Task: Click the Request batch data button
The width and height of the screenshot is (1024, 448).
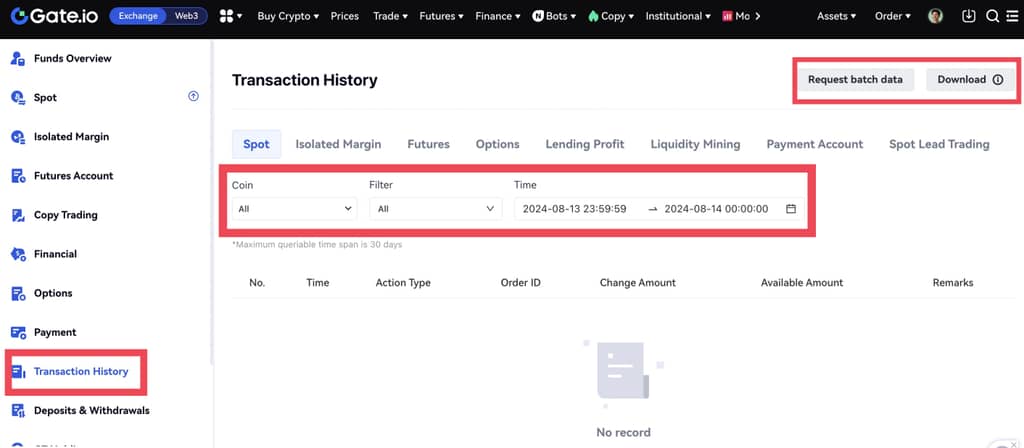Action: 855,80
